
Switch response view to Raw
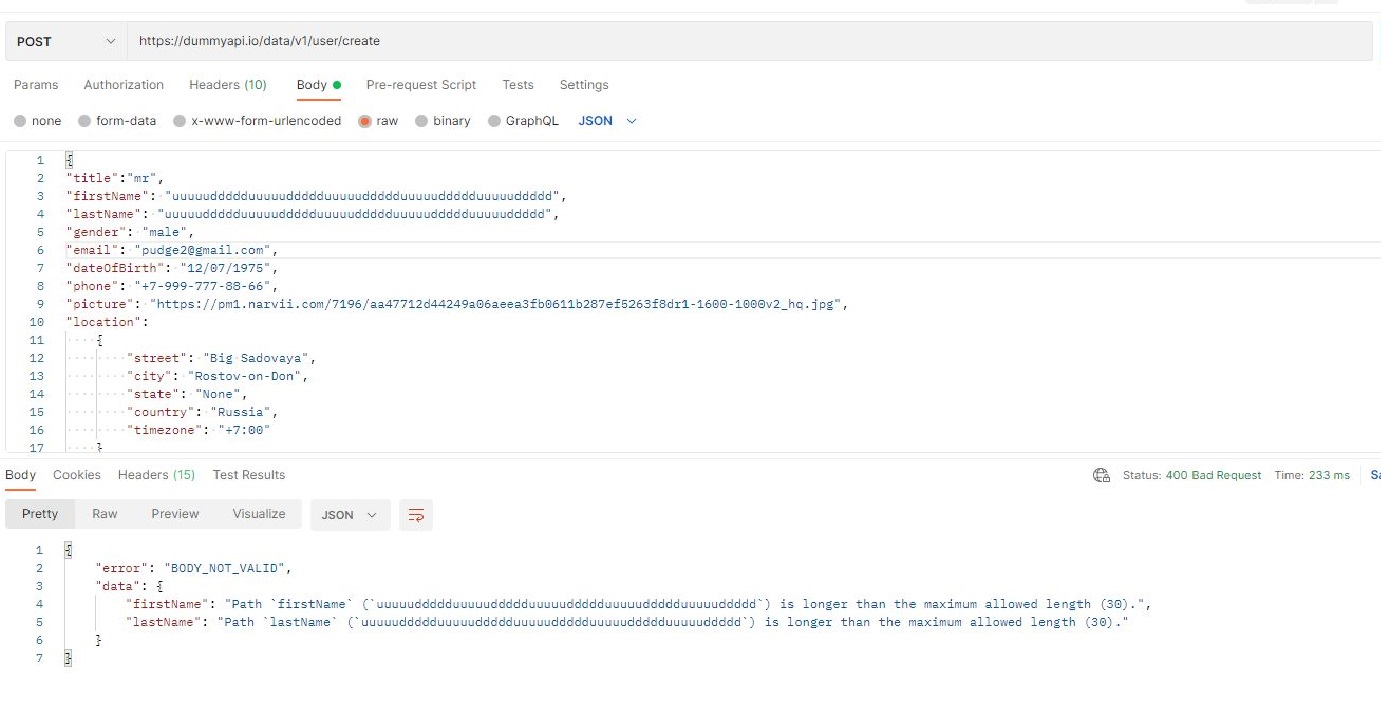coord(104,514)
